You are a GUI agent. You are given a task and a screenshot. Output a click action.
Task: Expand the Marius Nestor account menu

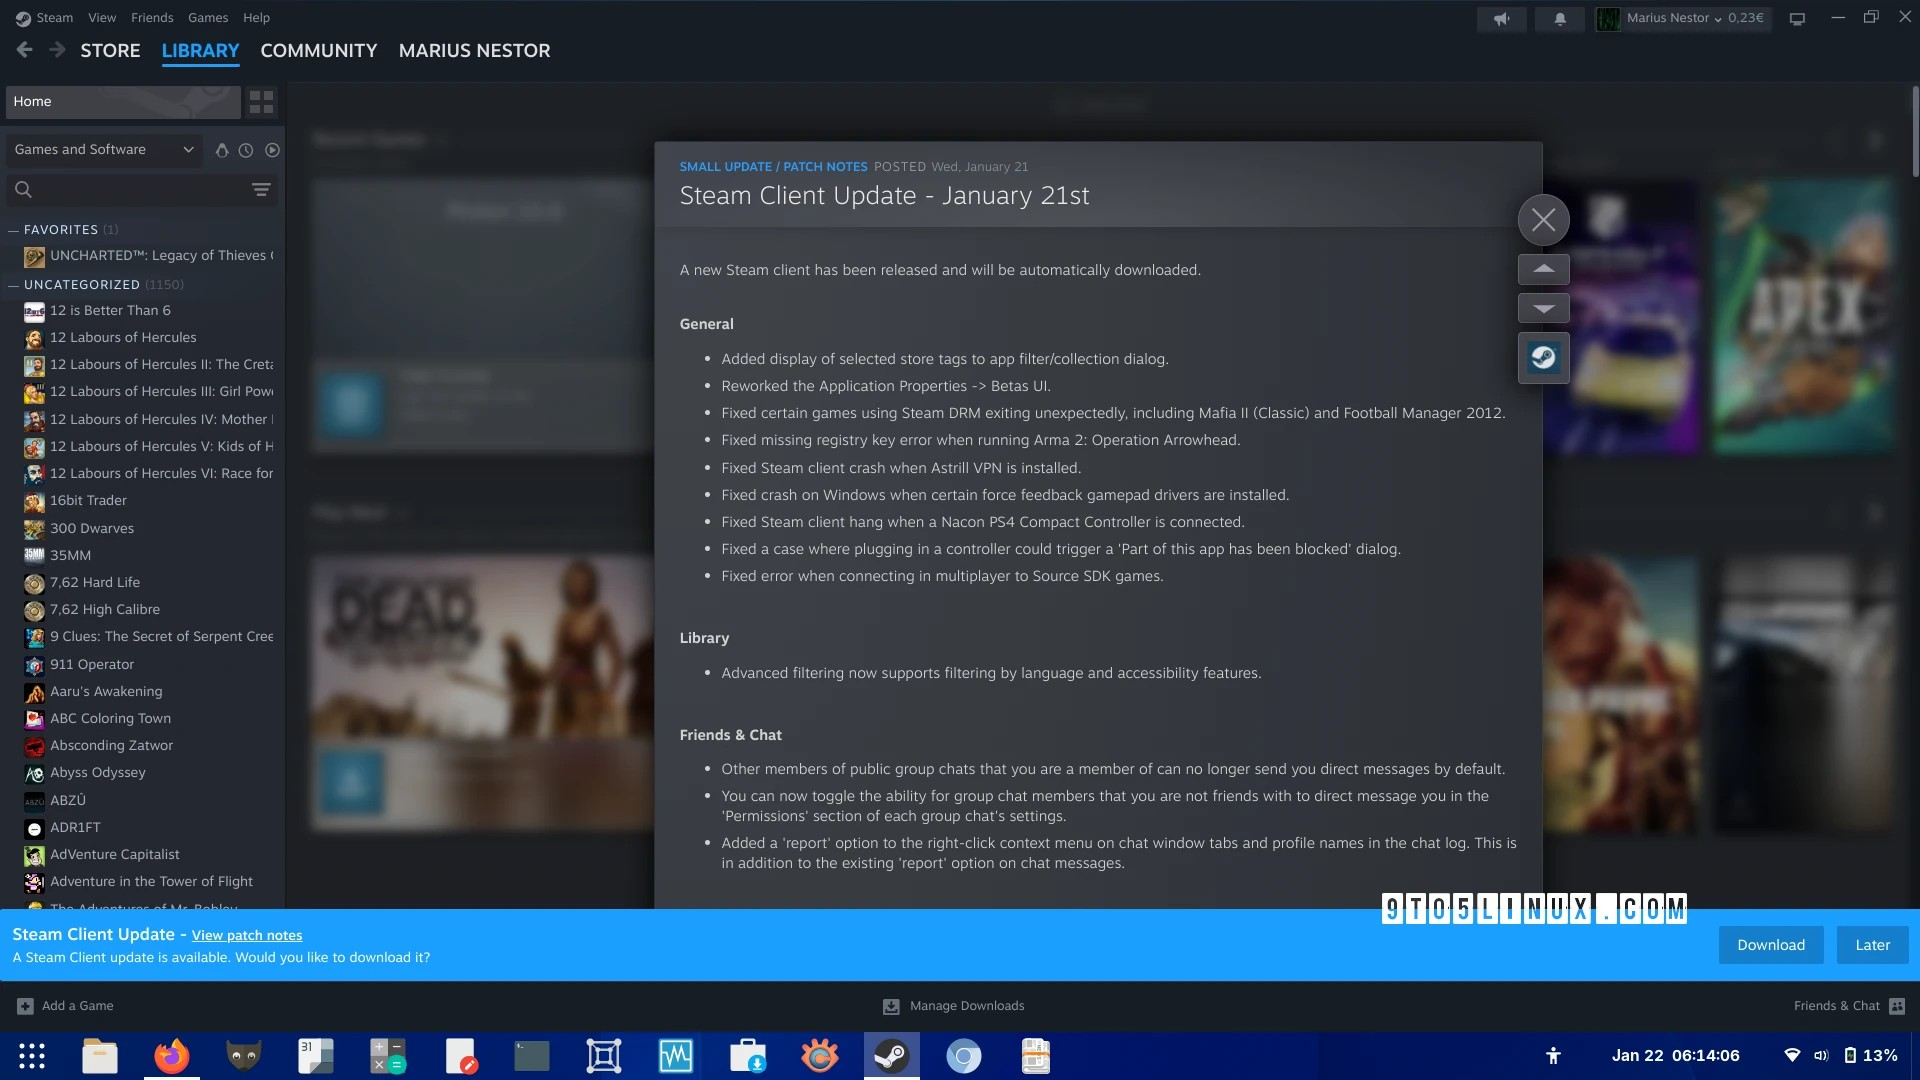1682,18
